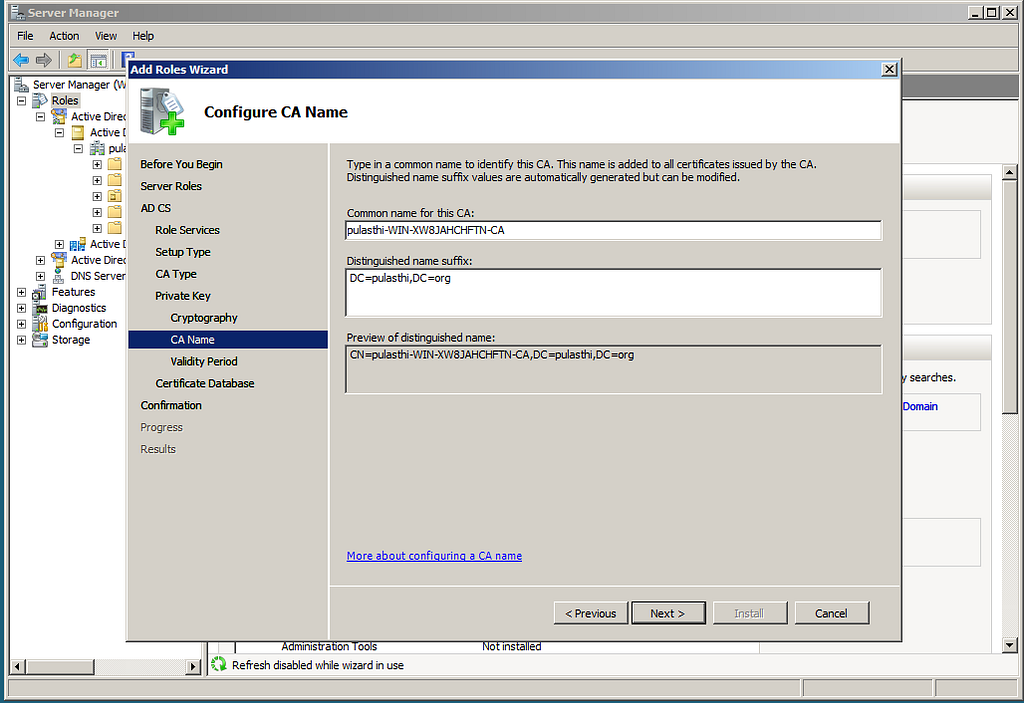
Task: Open the View menu
Action: click(106, 36)
